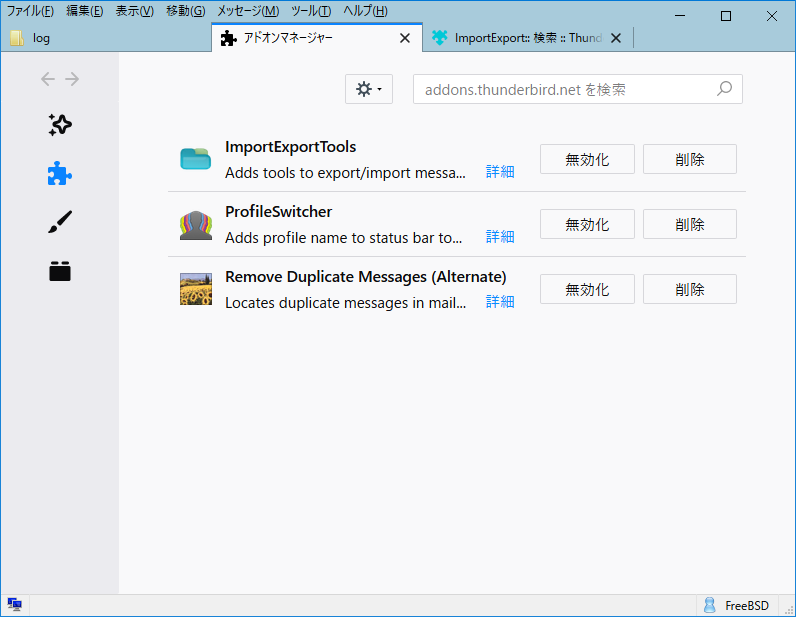Switch to the log tab
The height and width of the screenshot is (617, 796).
click(x=106, y=38)
